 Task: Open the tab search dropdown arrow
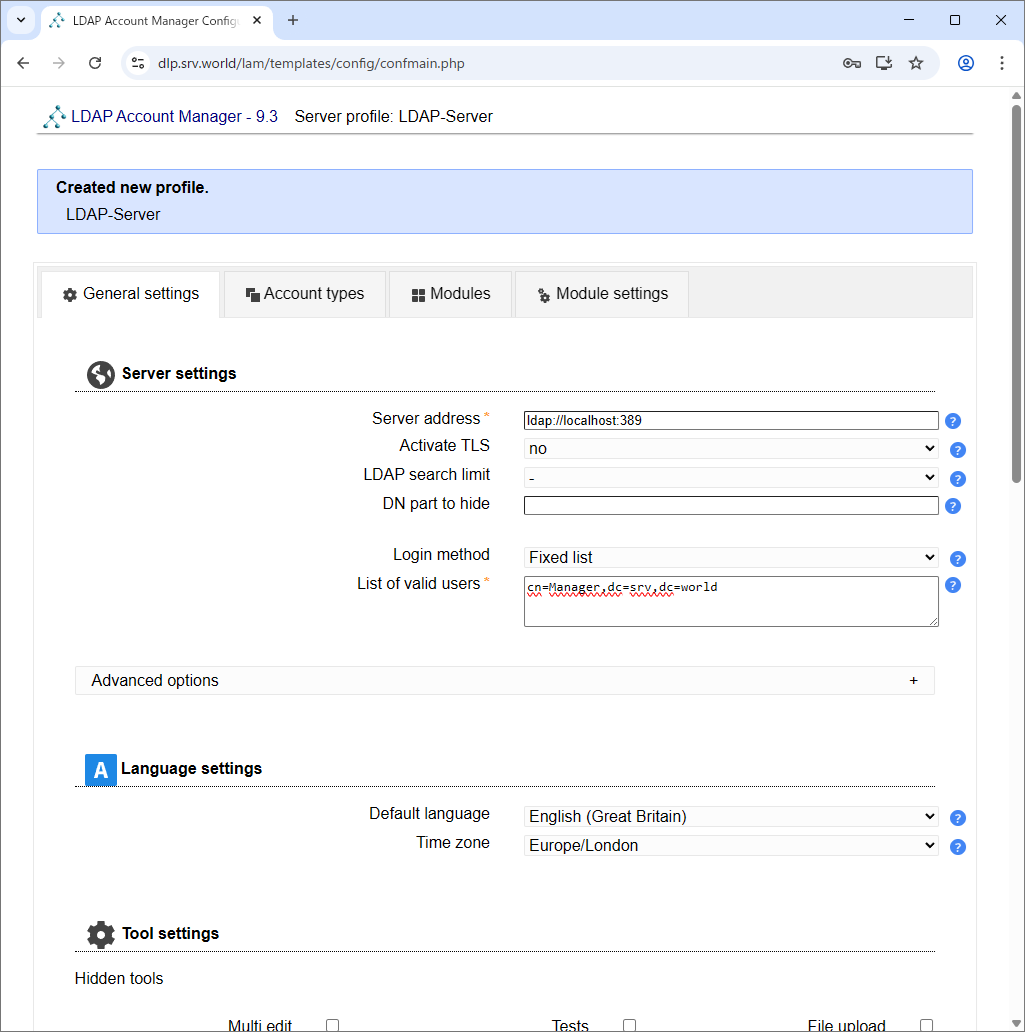21,20
